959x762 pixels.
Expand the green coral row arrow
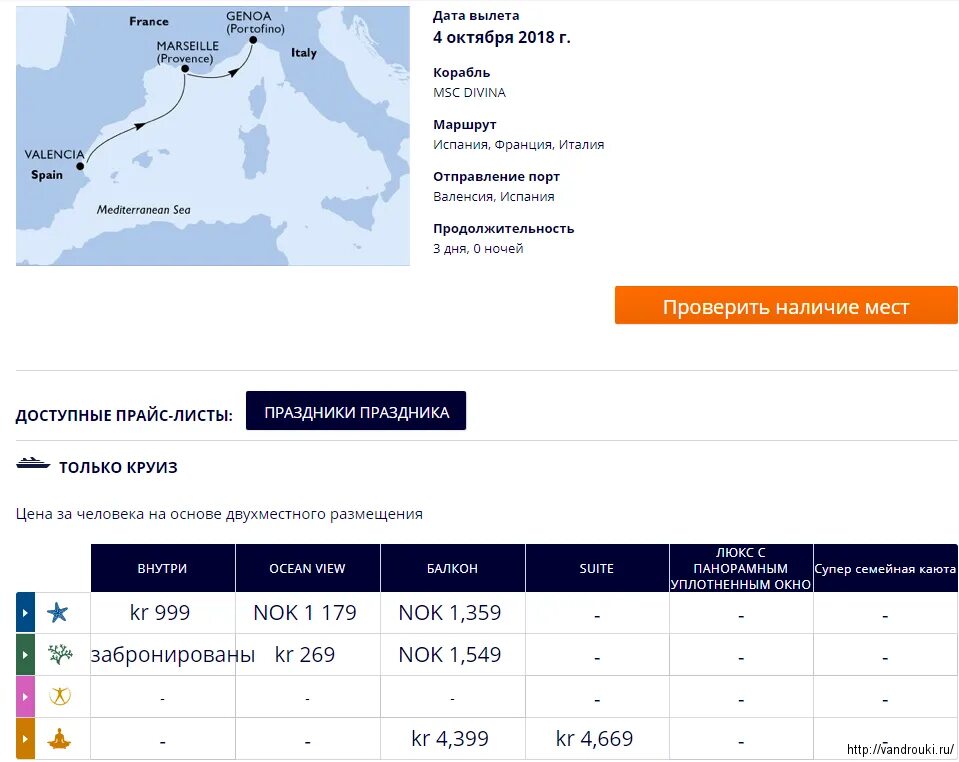pyautogui.click(x=25, y=654)
